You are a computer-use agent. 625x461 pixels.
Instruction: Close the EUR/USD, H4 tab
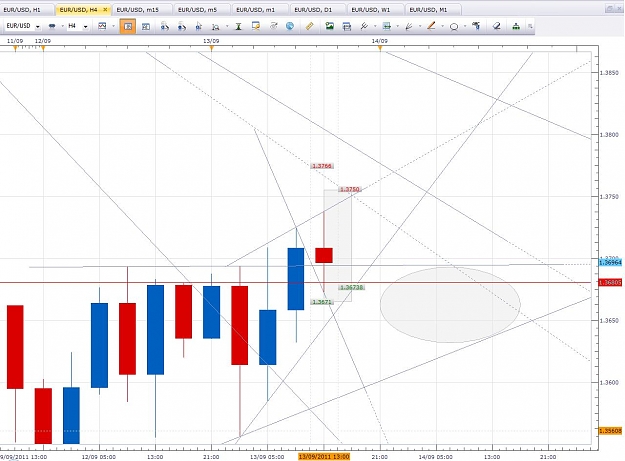click(x=105, y=10)
